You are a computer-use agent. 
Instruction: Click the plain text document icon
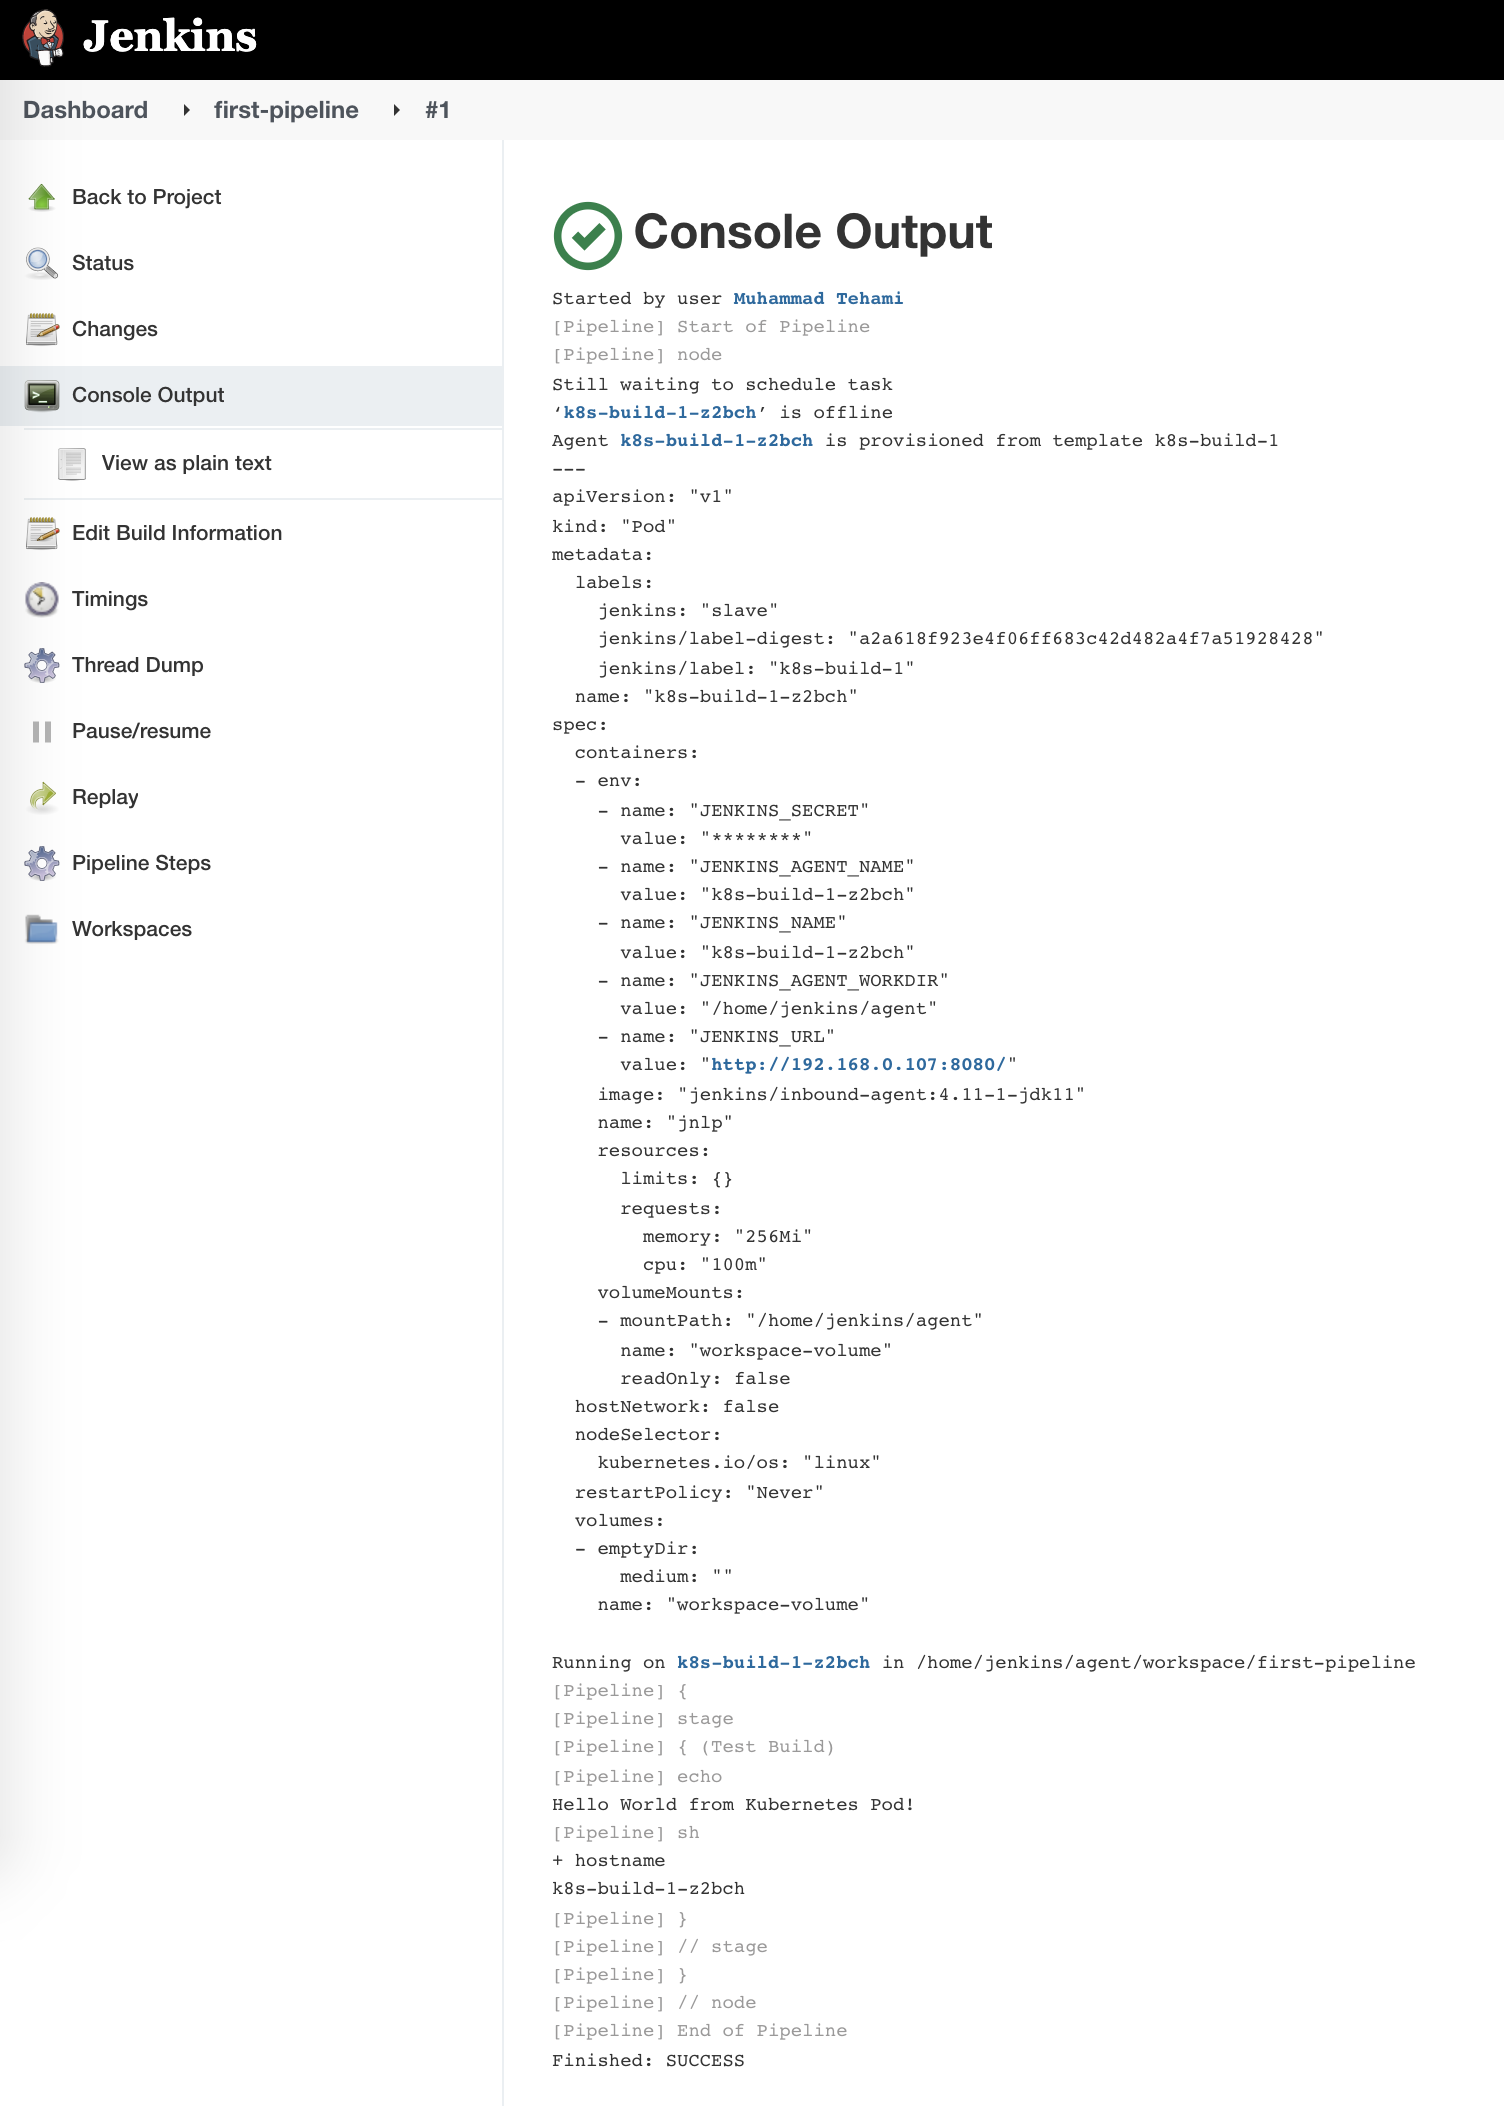click(x=72, y=463)
